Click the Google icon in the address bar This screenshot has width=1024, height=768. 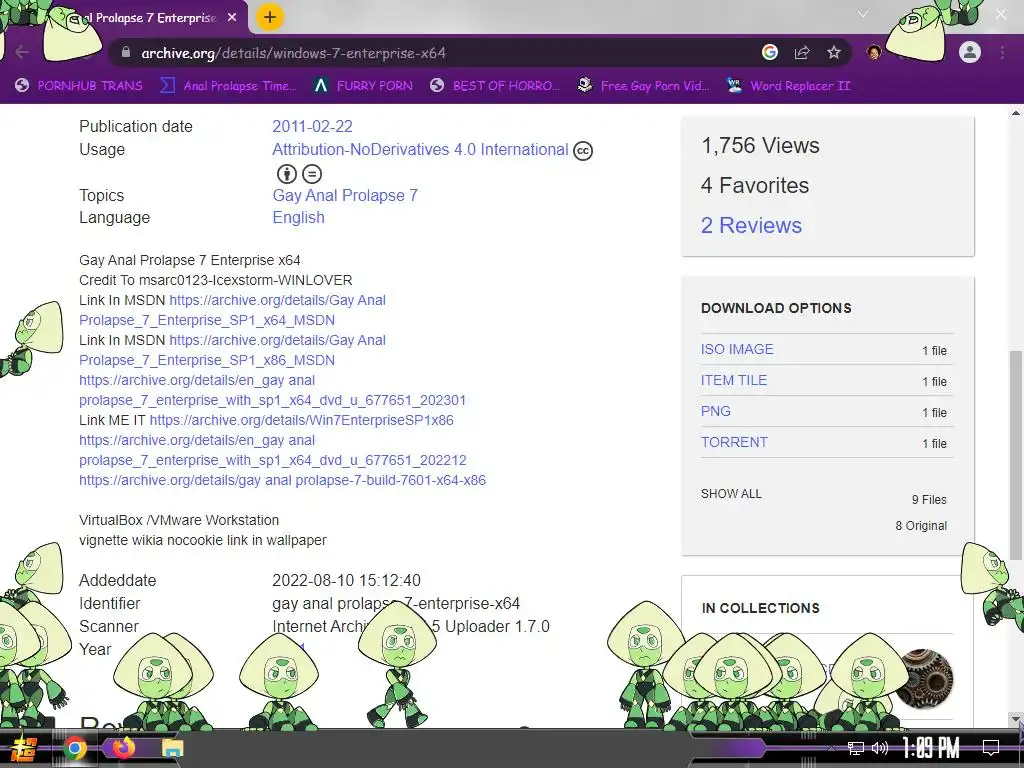click(x=770, y=52)
